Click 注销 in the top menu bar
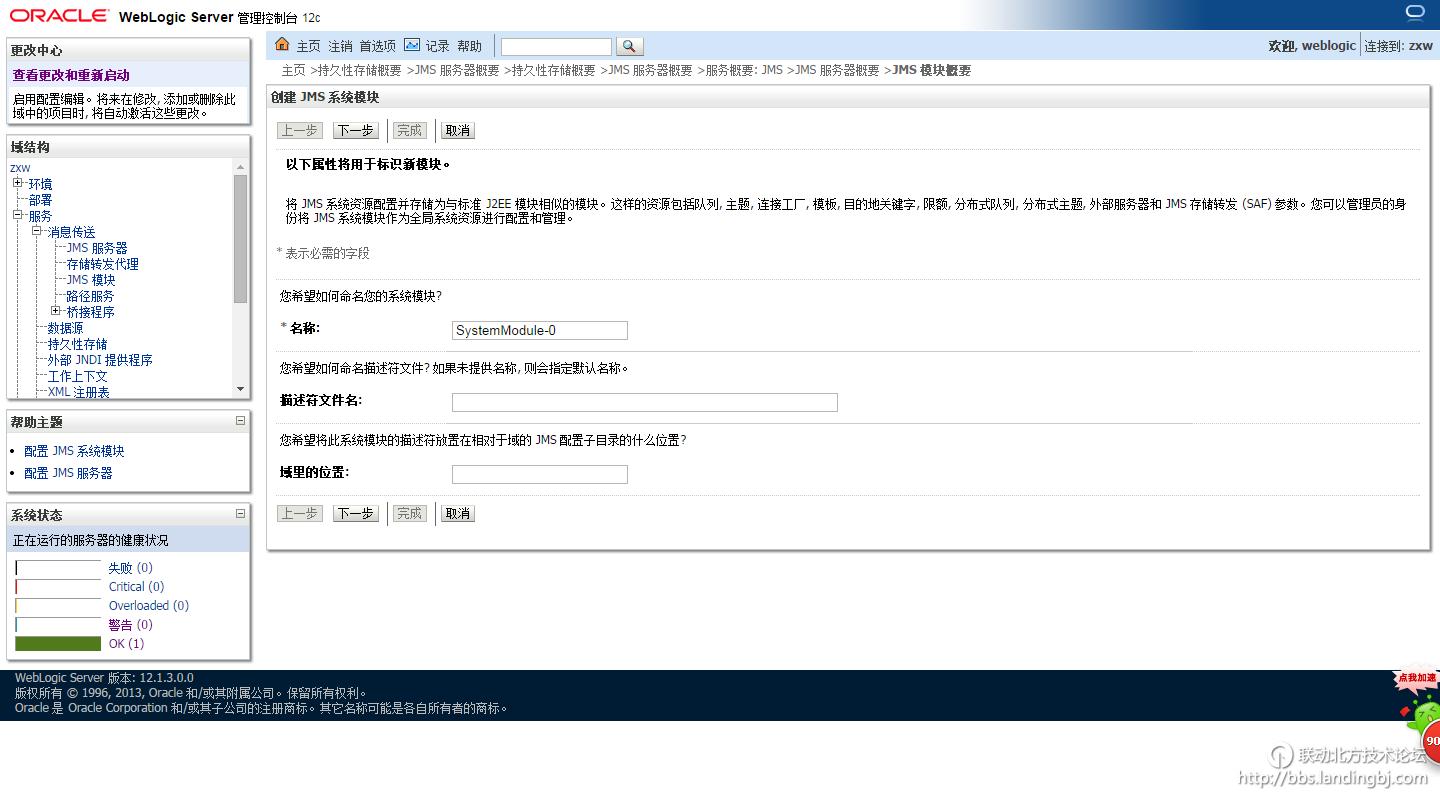This screenshot has height=799, width=1440. coord(339,45)
